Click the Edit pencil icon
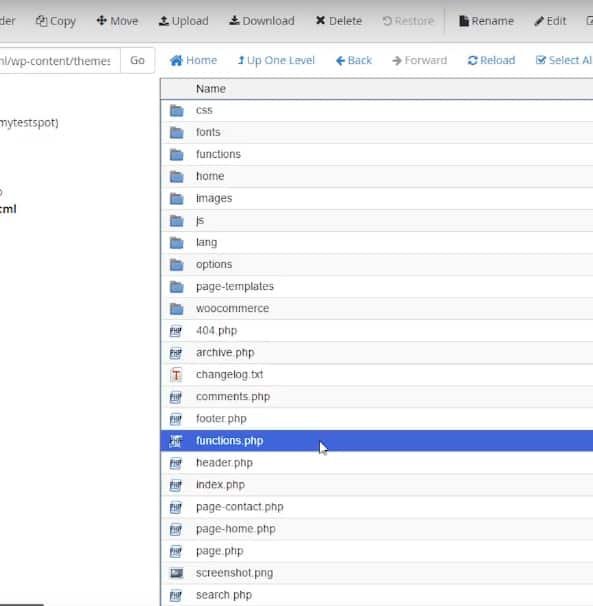 [538, 21]
